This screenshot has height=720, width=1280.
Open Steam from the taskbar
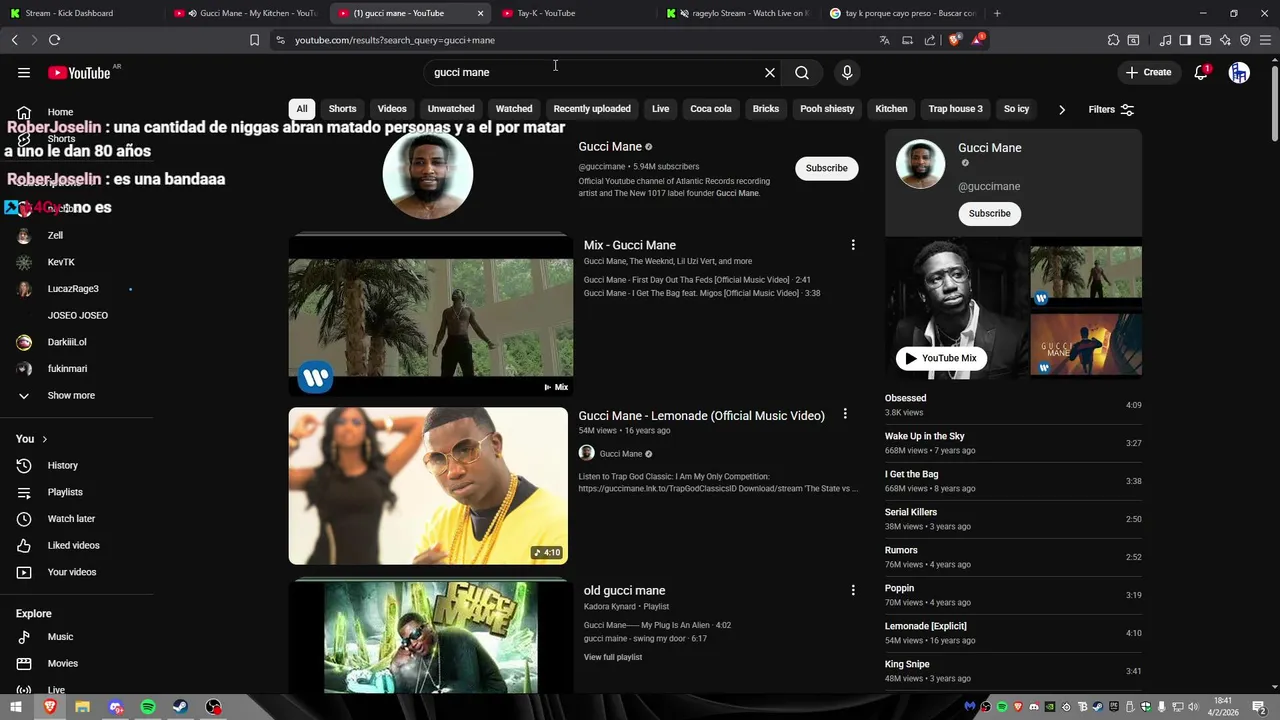pos(181,707)
